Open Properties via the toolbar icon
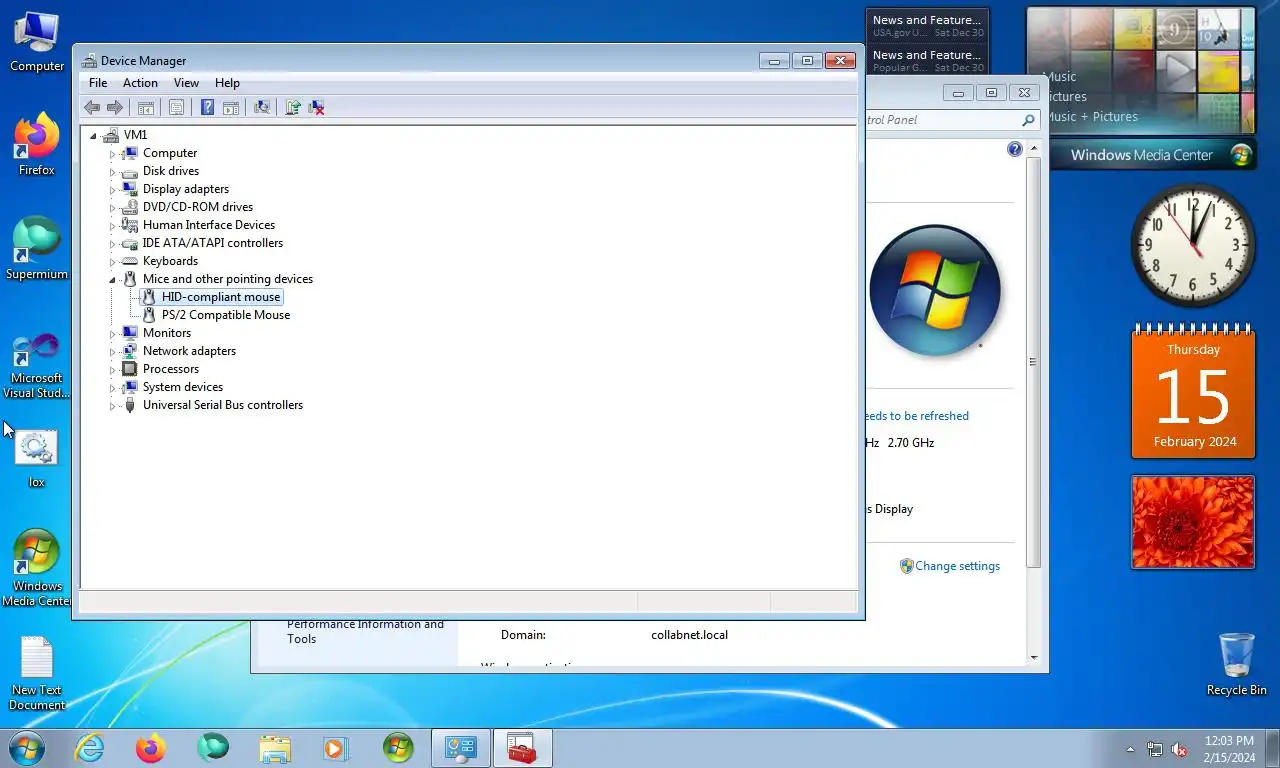 [176, 107]
